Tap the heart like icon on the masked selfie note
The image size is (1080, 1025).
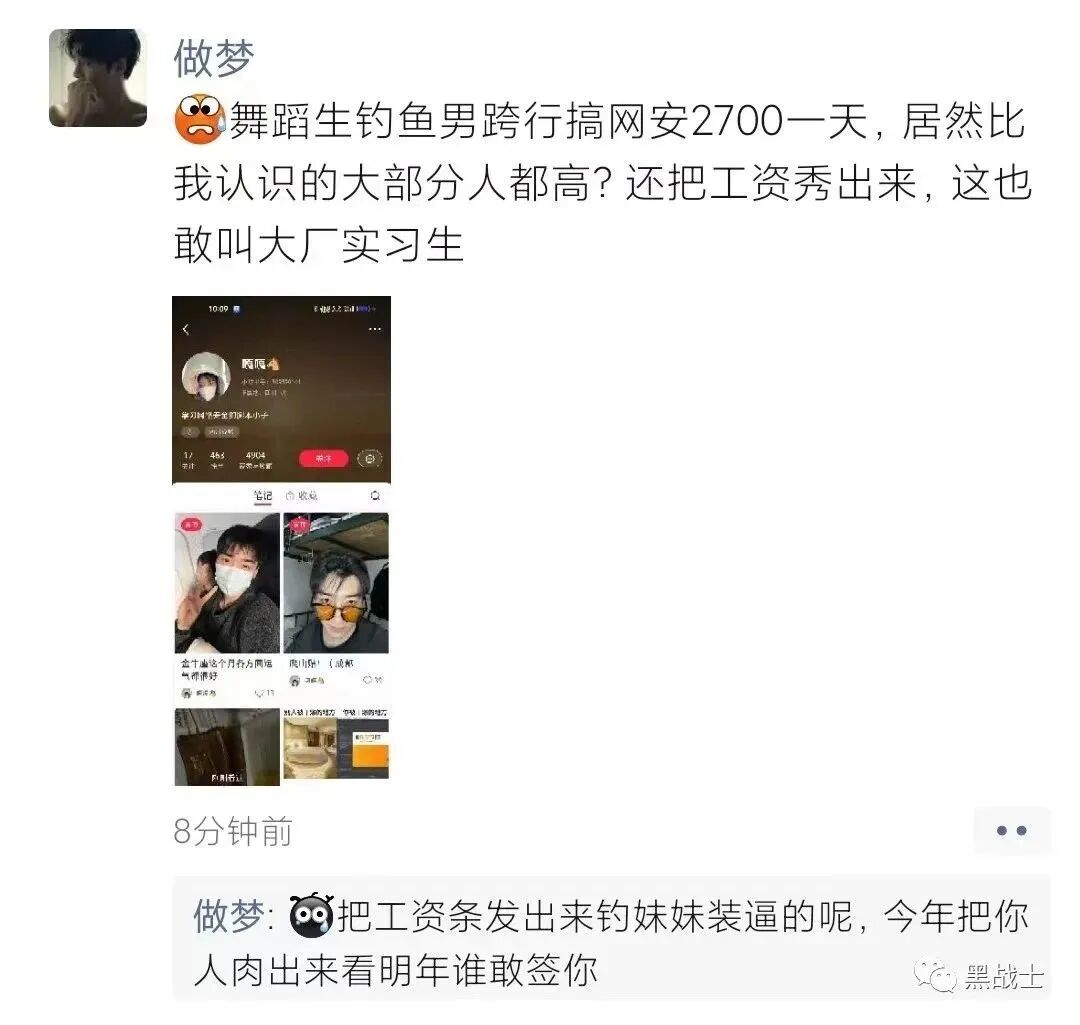(x=260, y=692)
